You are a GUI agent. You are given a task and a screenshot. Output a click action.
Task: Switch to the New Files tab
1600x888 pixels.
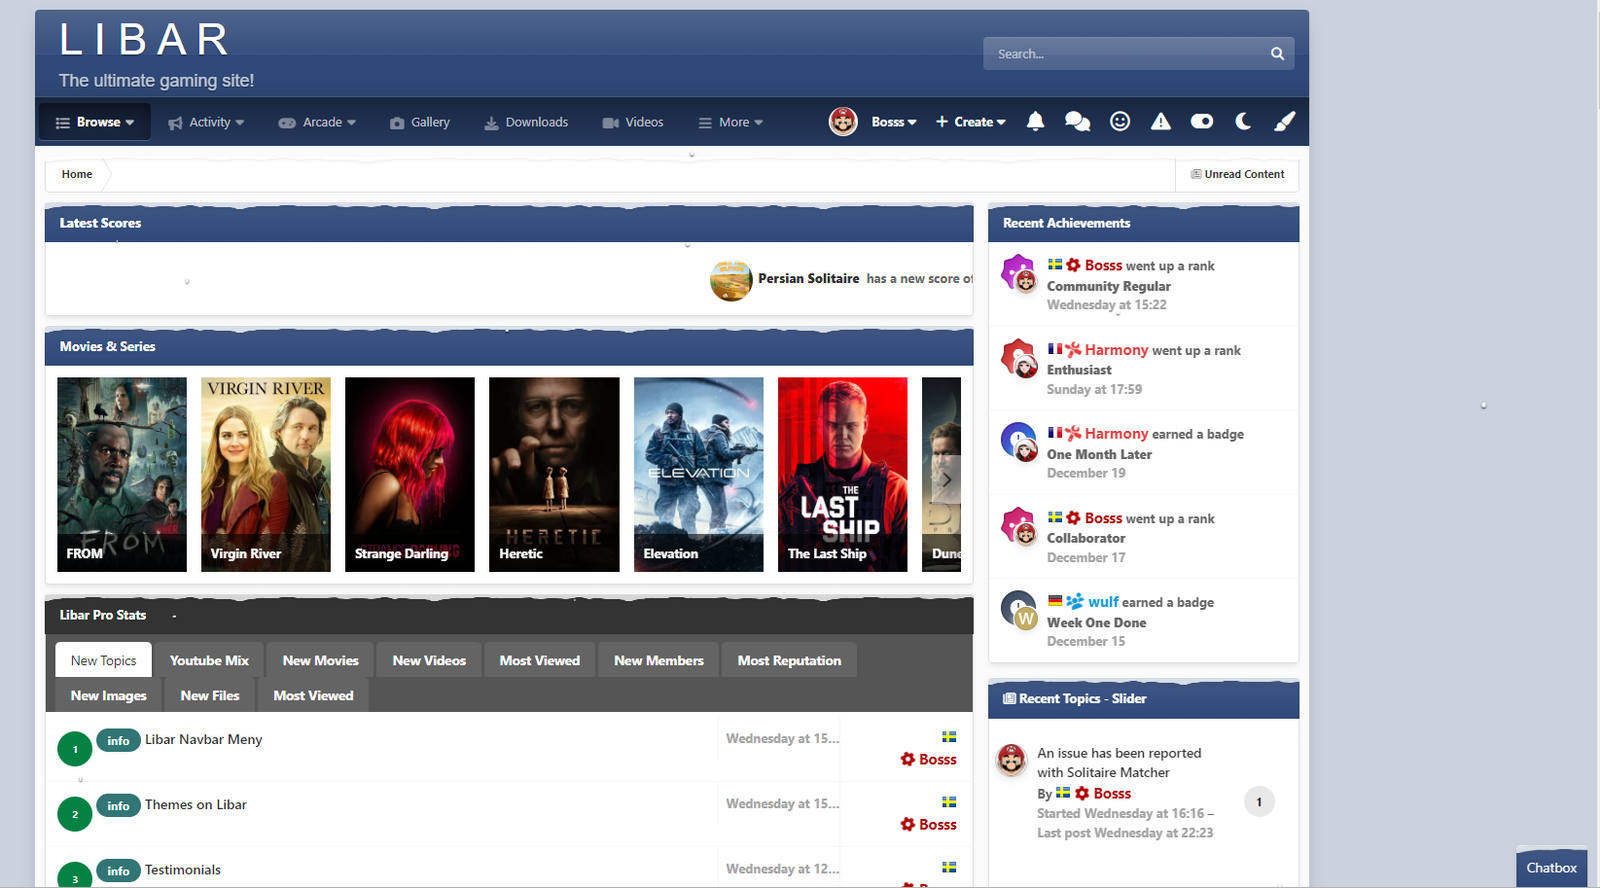click(210, 695)
